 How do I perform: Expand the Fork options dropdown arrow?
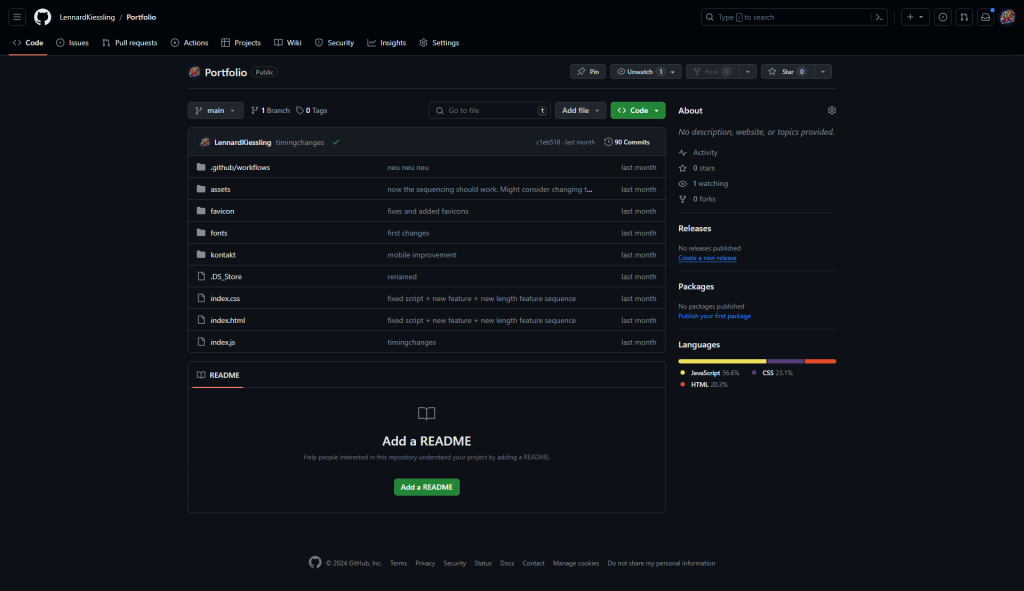(x=748, y=72)
